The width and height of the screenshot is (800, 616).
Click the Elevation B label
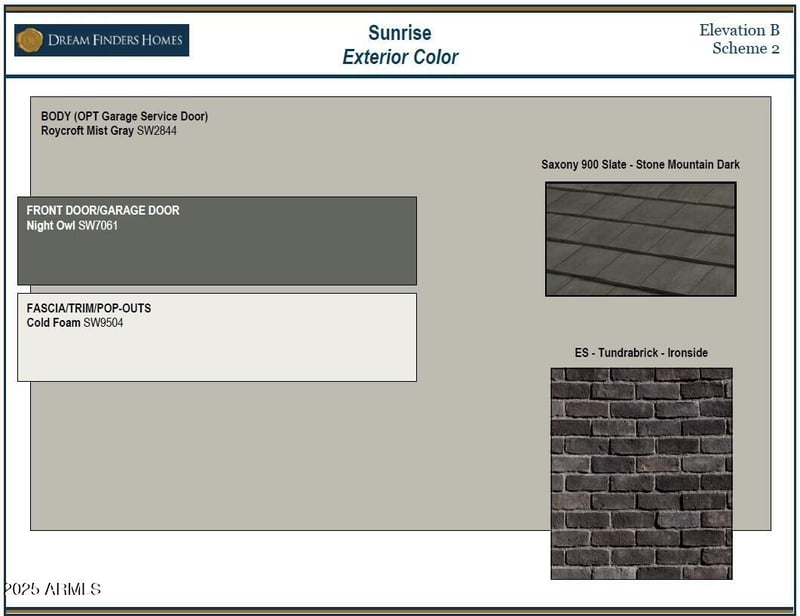tap(739, 30)
